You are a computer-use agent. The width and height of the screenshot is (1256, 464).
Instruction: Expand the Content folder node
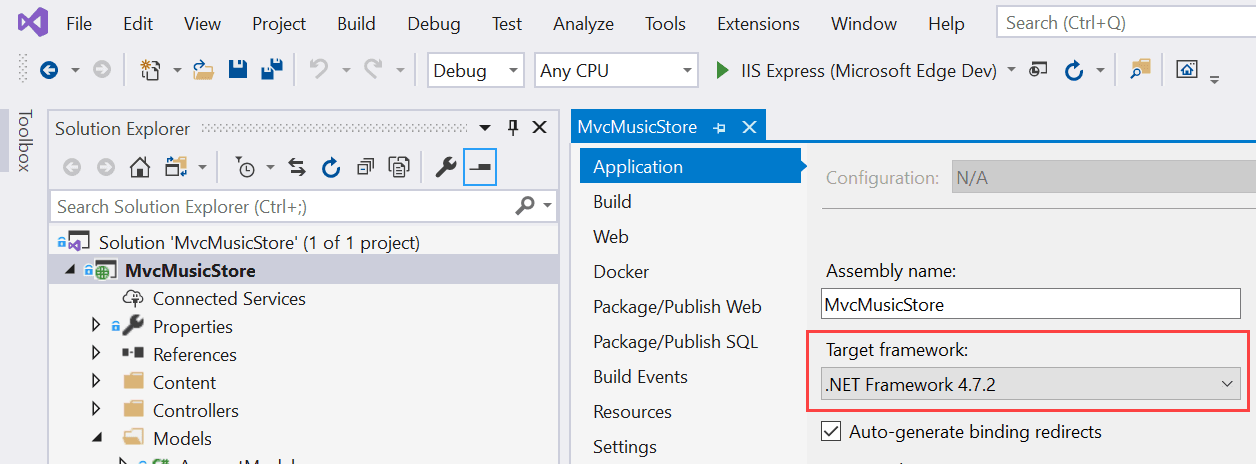(x=96, y=381)
